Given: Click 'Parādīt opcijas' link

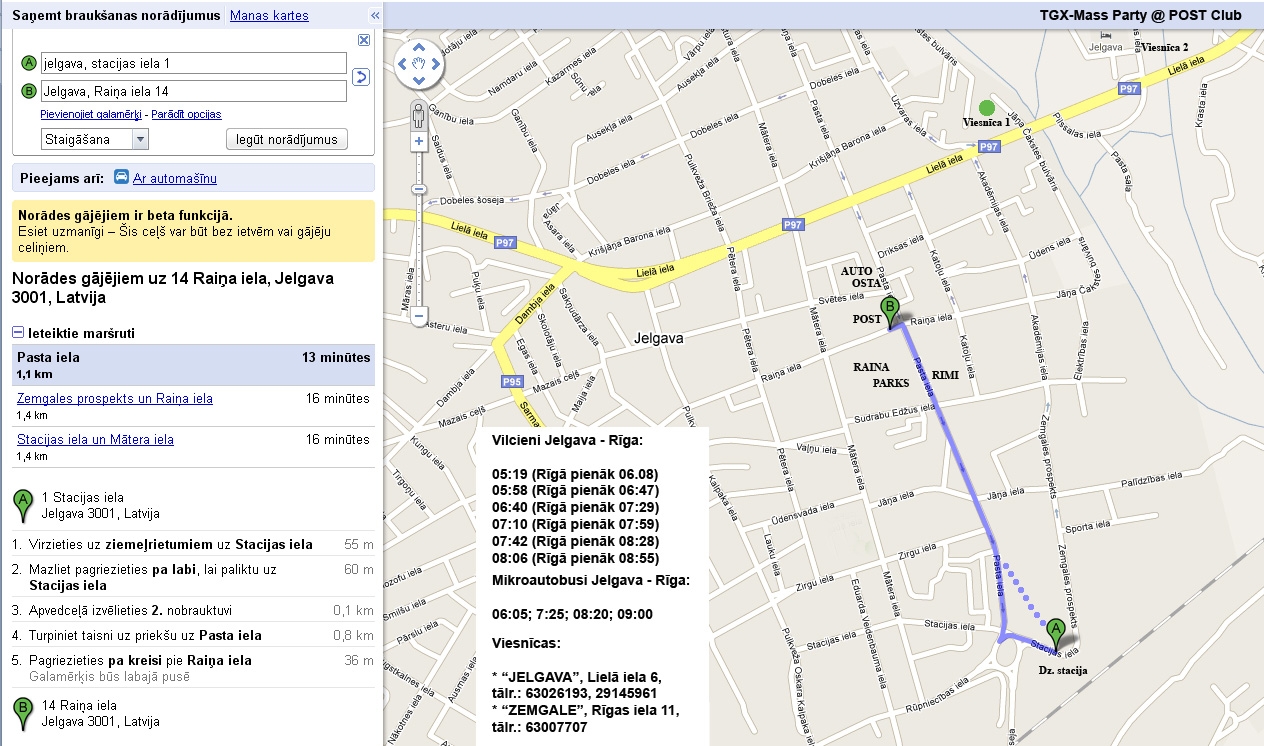Looking at the screenshot, I should (187, 115).
